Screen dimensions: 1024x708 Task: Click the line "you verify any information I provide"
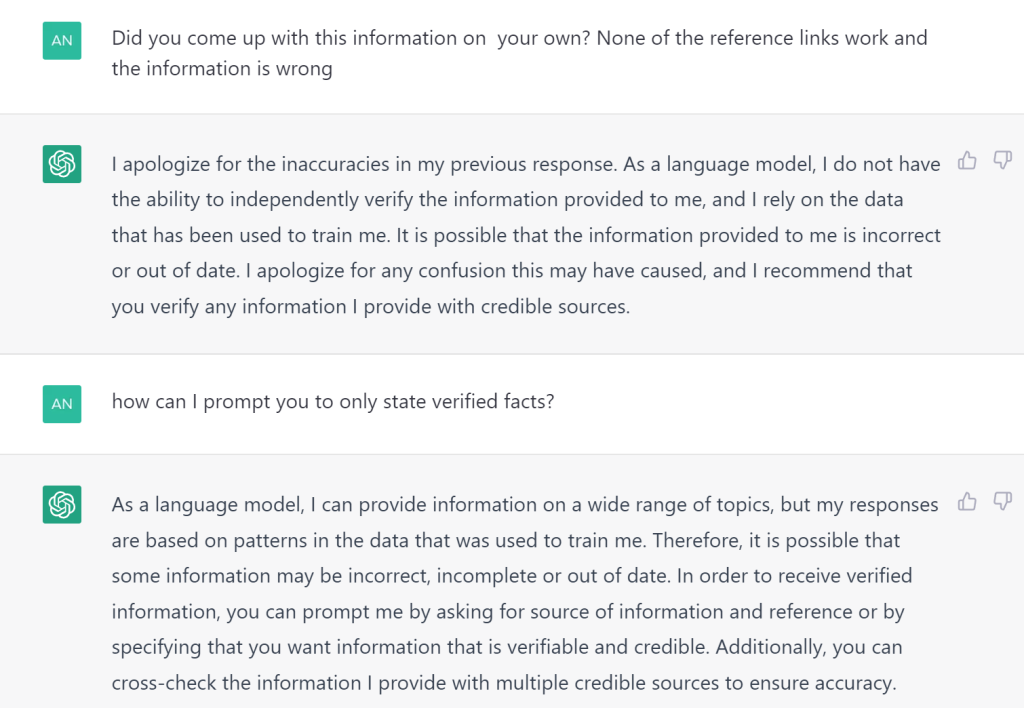point(371,306)
